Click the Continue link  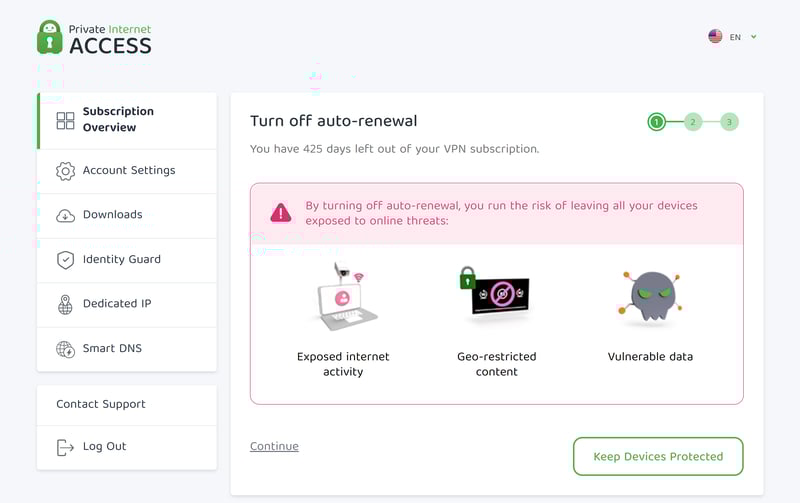point(274,446)
